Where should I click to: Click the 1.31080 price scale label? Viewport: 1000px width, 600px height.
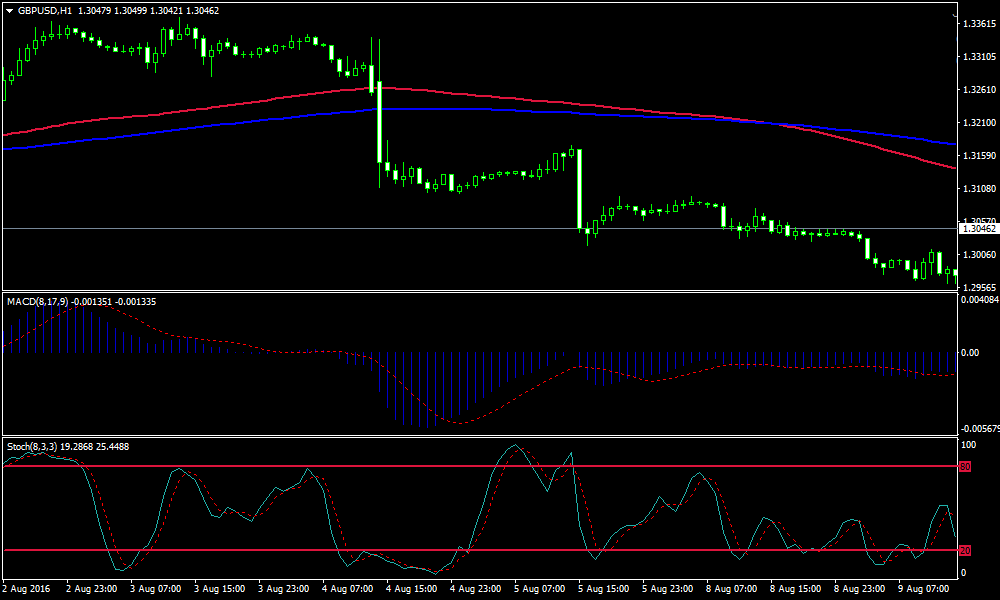tap(977, 188)
